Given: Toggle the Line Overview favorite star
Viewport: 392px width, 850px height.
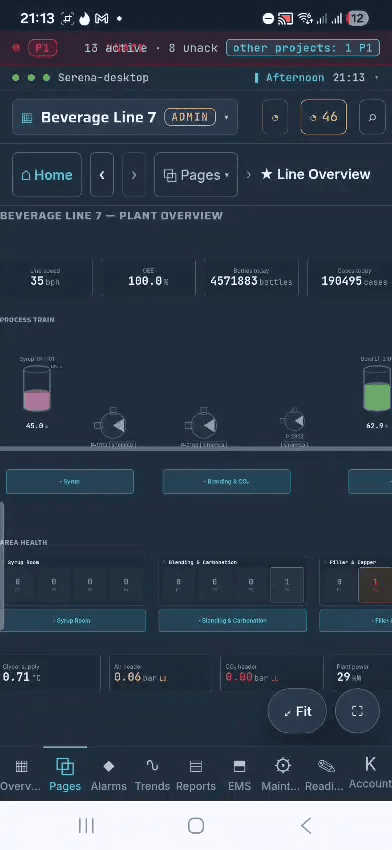Looking at the screenshot, I should coord(266,174).
